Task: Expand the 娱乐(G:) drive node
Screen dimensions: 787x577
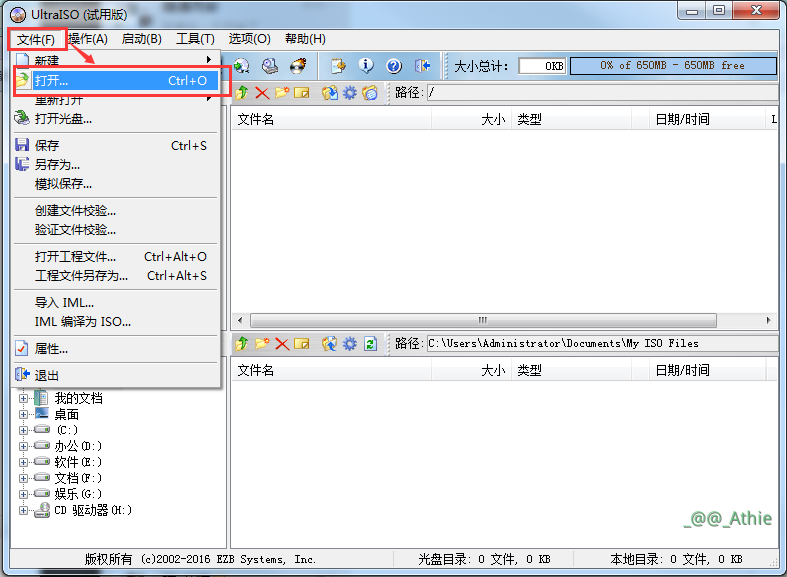Action: point(23,494)
